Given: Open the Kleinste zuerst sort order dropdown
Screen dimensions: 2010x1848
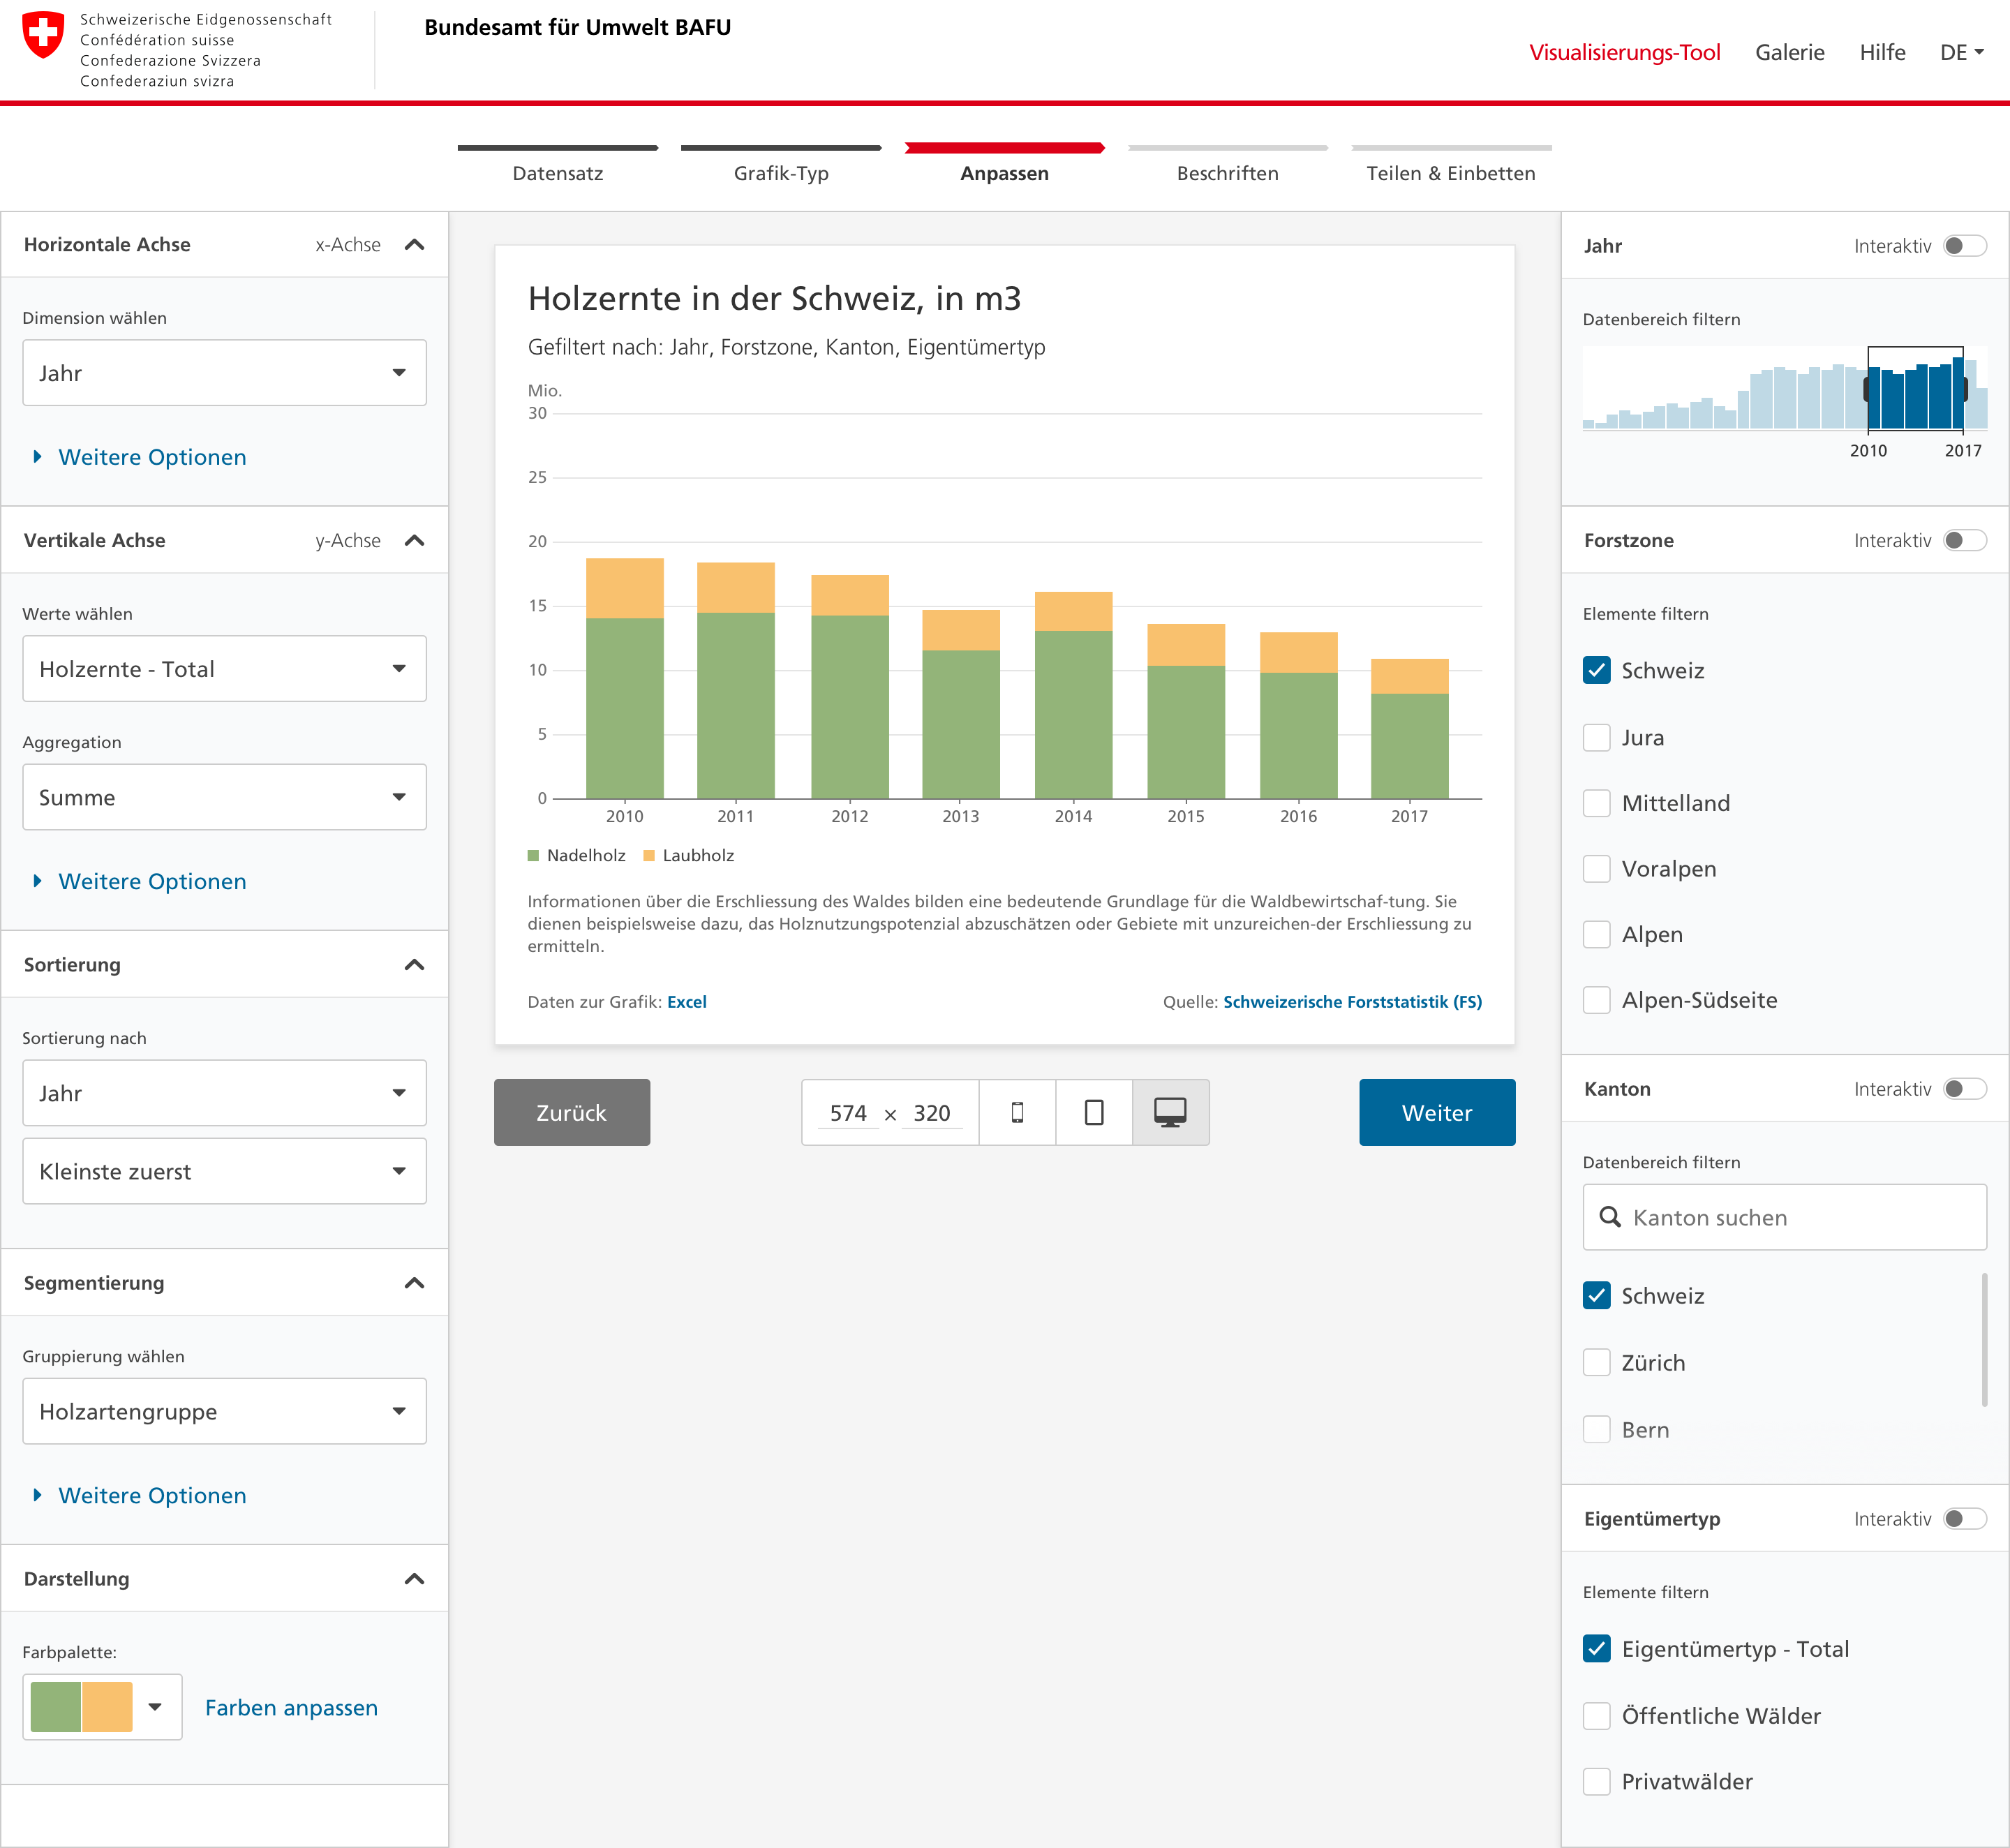Looking at the screenshot, I should [224, 1171].
